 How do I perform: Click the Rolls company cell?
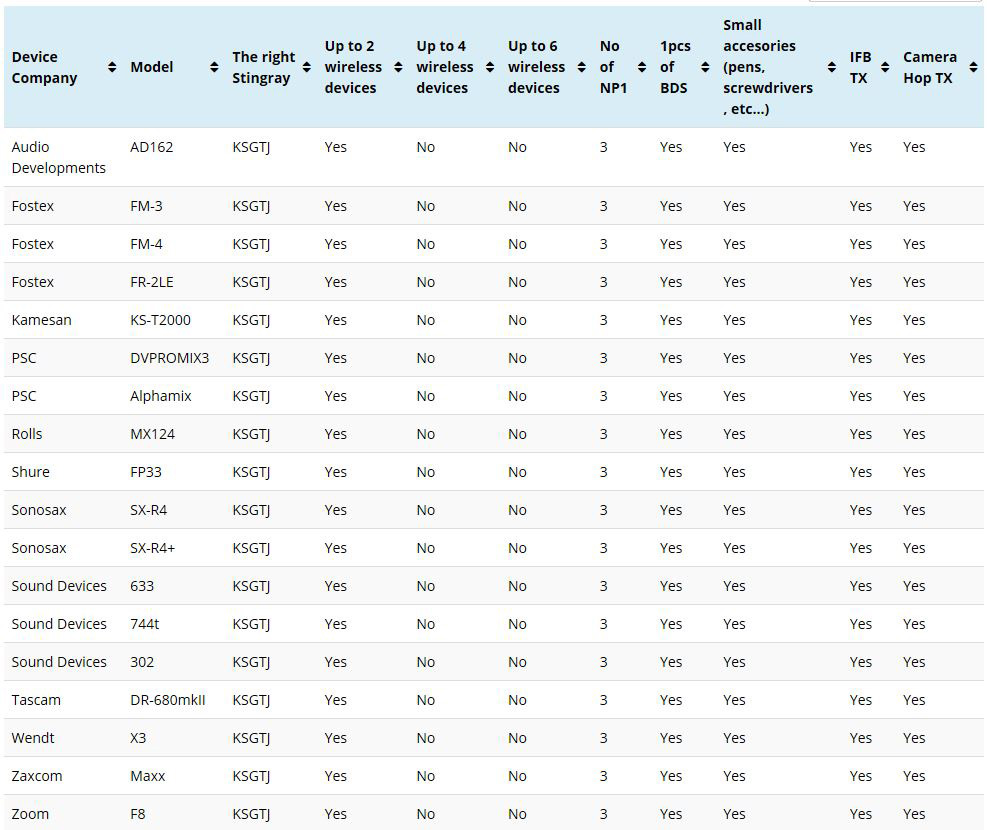tap(27, 434)
